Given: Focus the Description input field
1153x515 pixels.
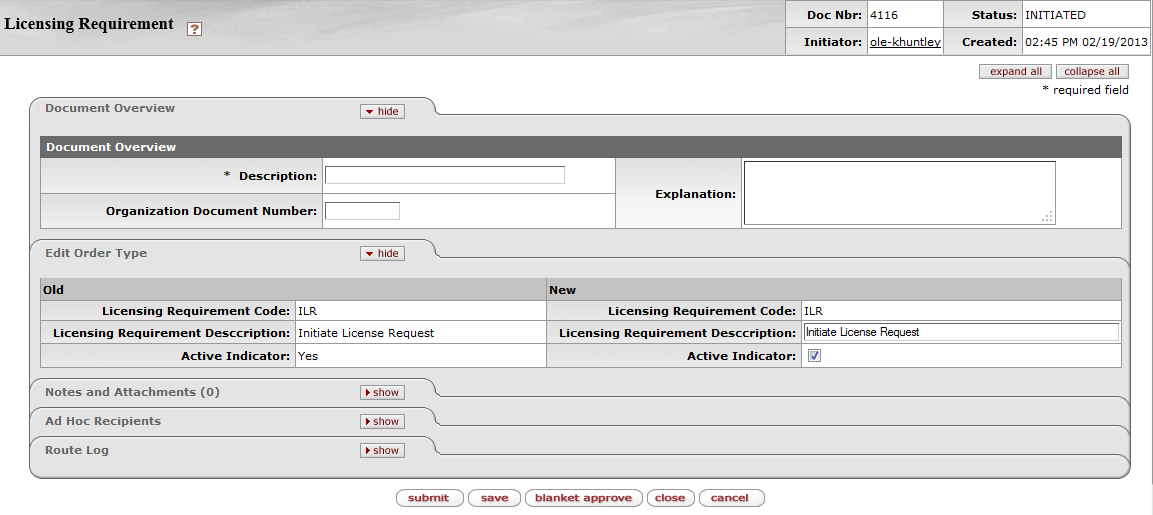Looking at the screenshot, I should click(445, 176).
